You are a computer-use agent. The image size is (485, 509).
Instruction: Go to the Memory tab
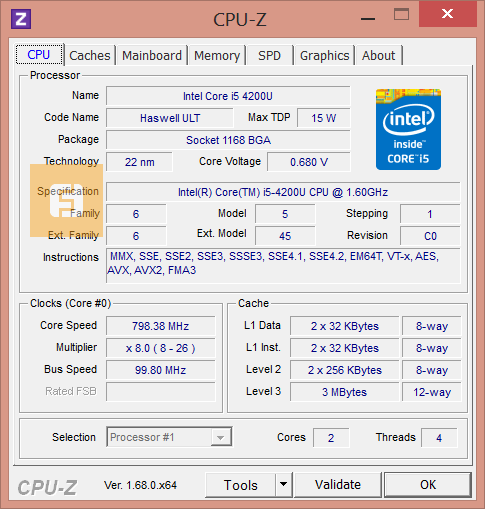(217, 55)
